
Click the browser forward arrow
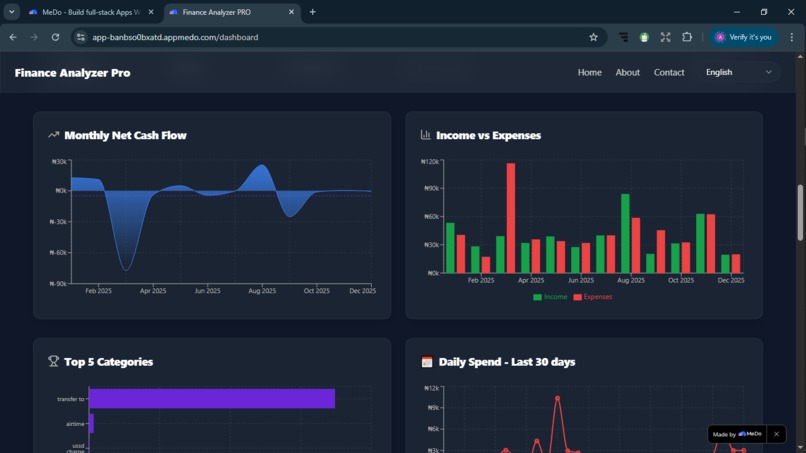click(34, 37)
